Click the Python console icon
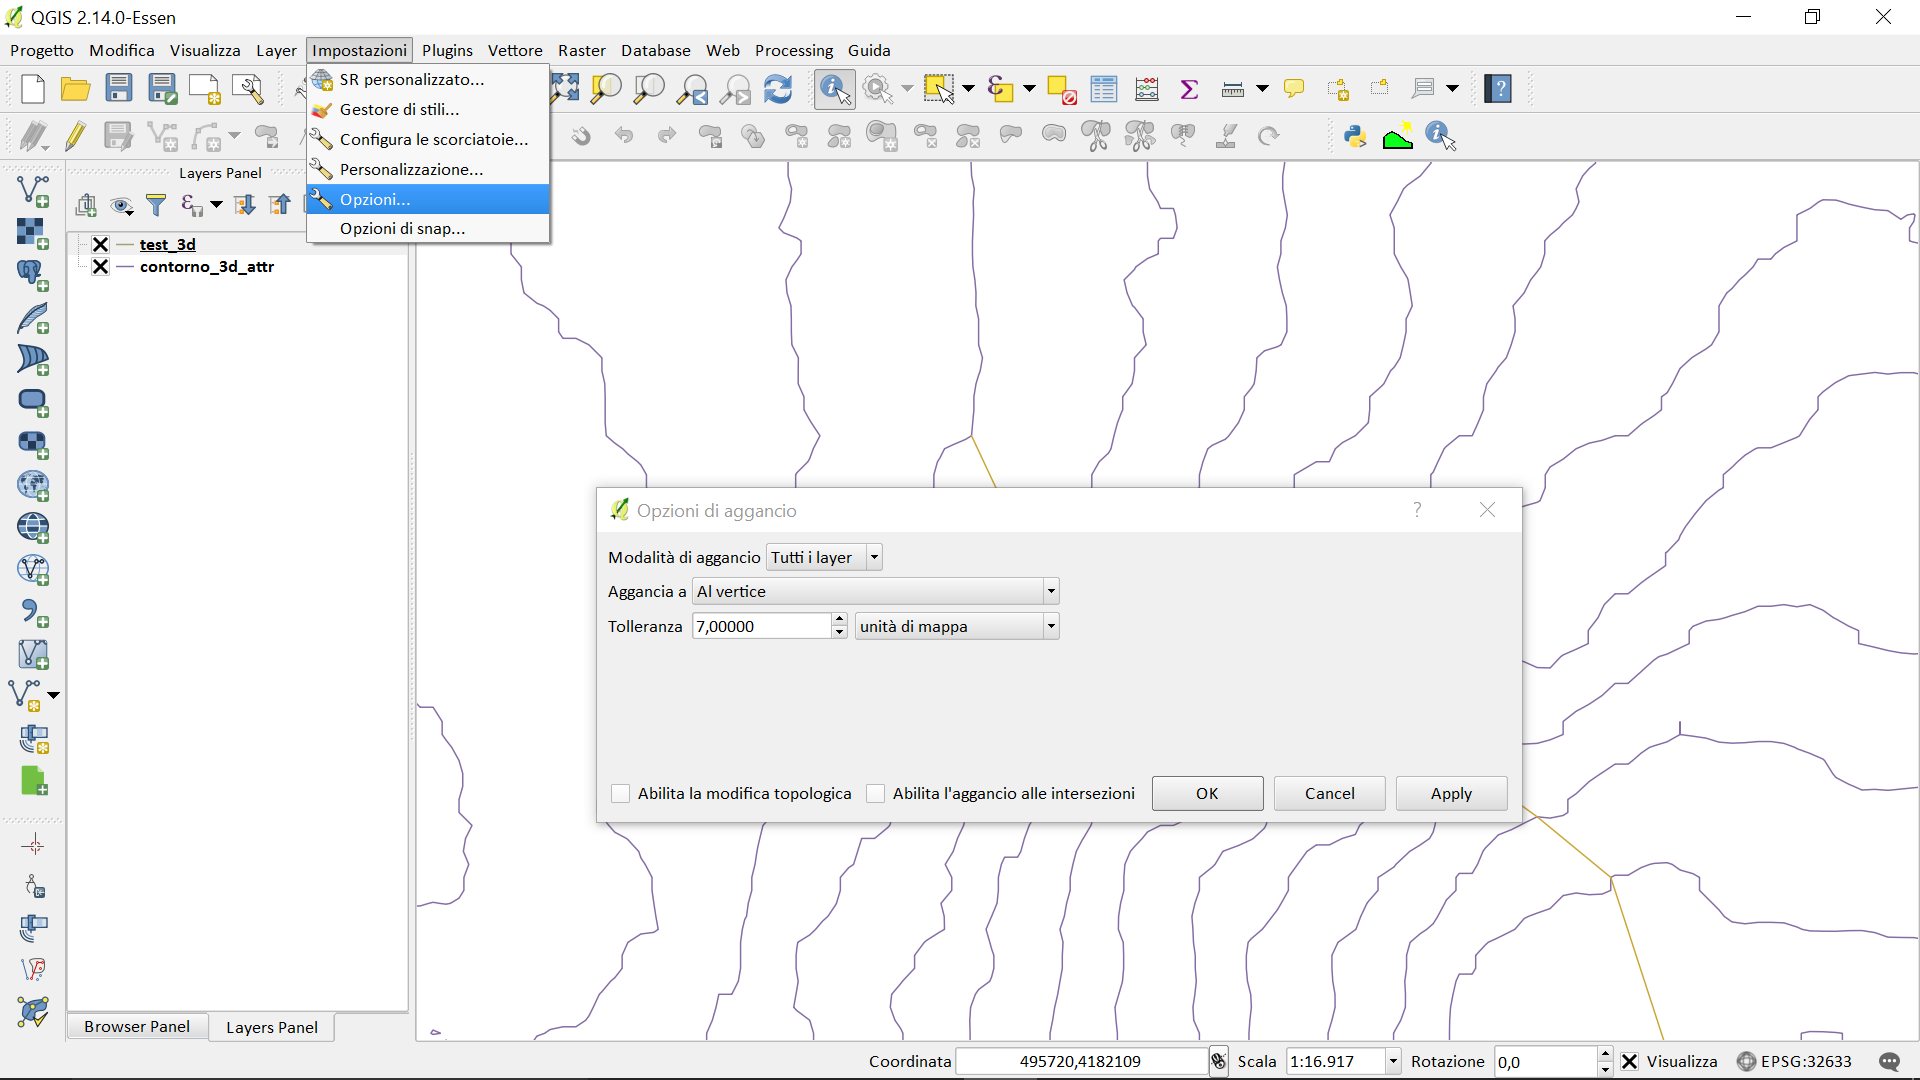This screenshot has width=1920, height=1080. [1355, 136]
